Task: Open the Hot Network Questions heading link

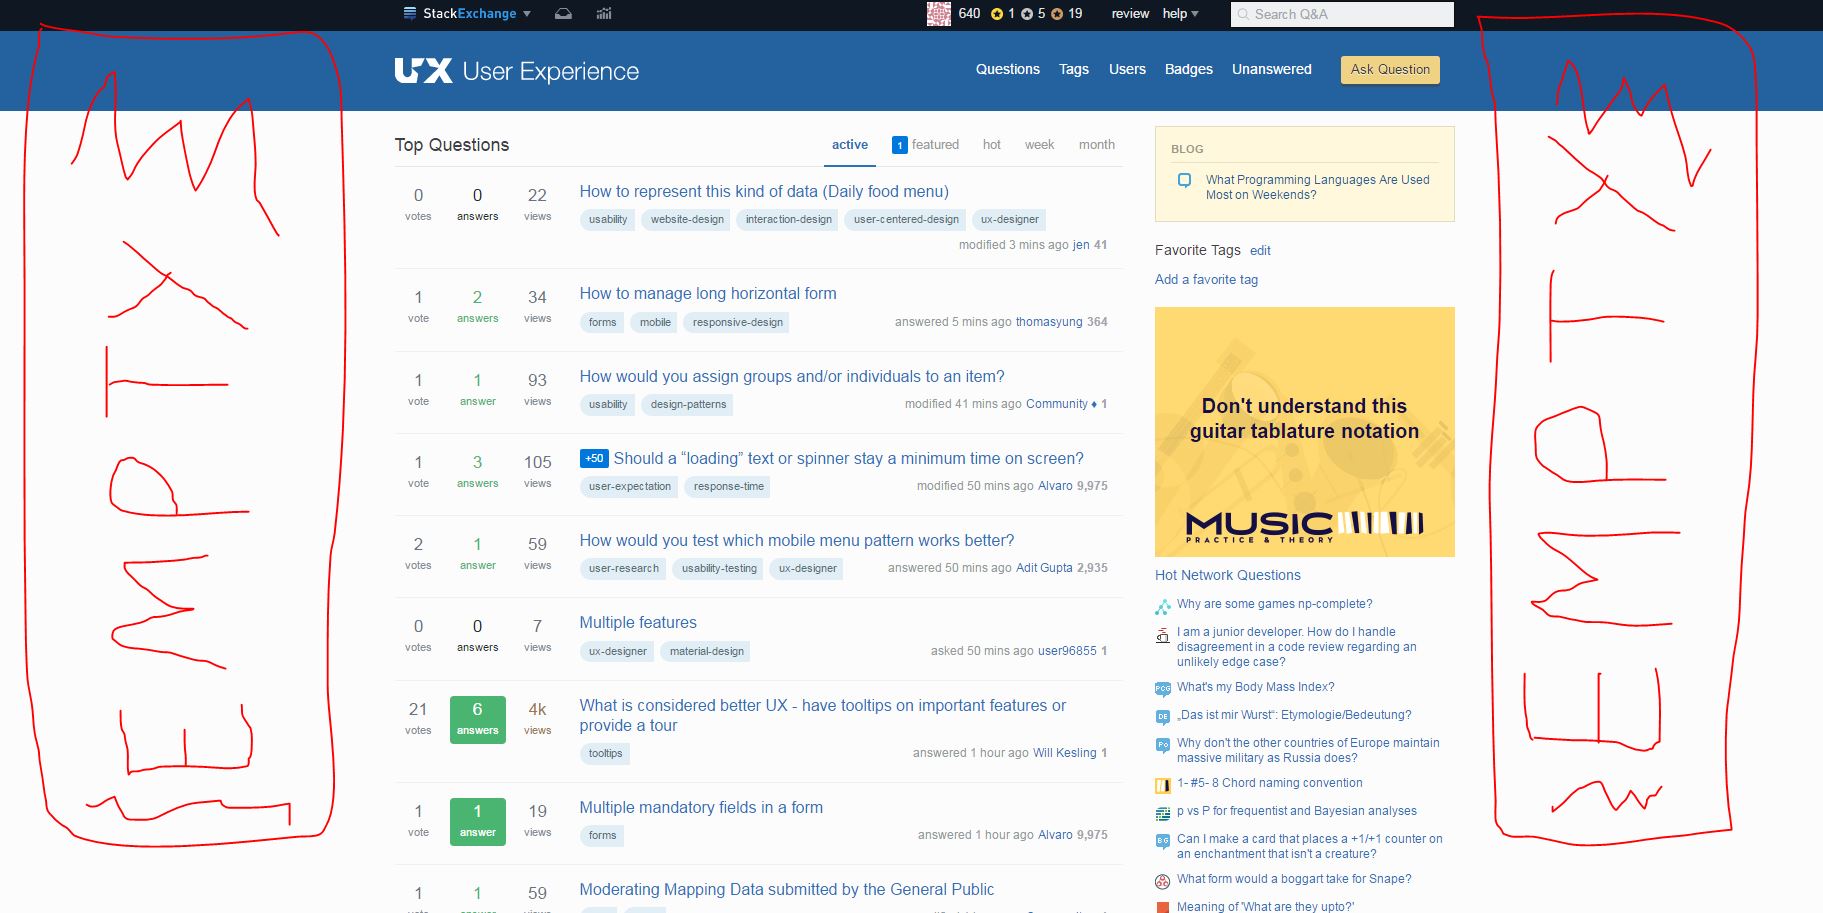Action: 1228,576
